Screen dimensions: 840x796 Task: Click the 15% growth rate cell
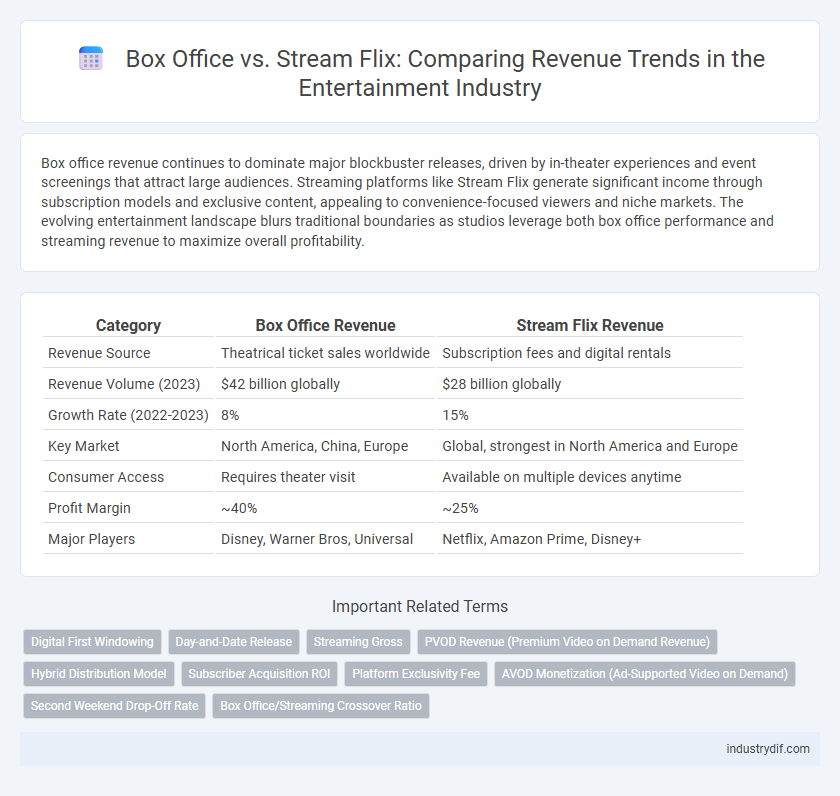pyautogui.click(x=590, y=415)
